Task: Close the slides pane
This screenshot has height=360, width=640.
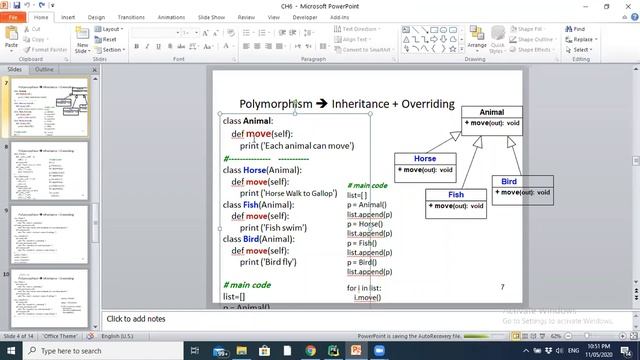Action: click(x=94, y=70)
